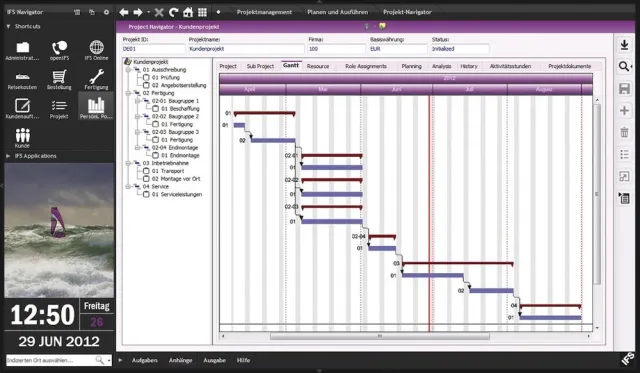Screen dimensions: 640x373
Task: Click the Projekt-Navigator breadcrumb
Action: coord(407,12)
